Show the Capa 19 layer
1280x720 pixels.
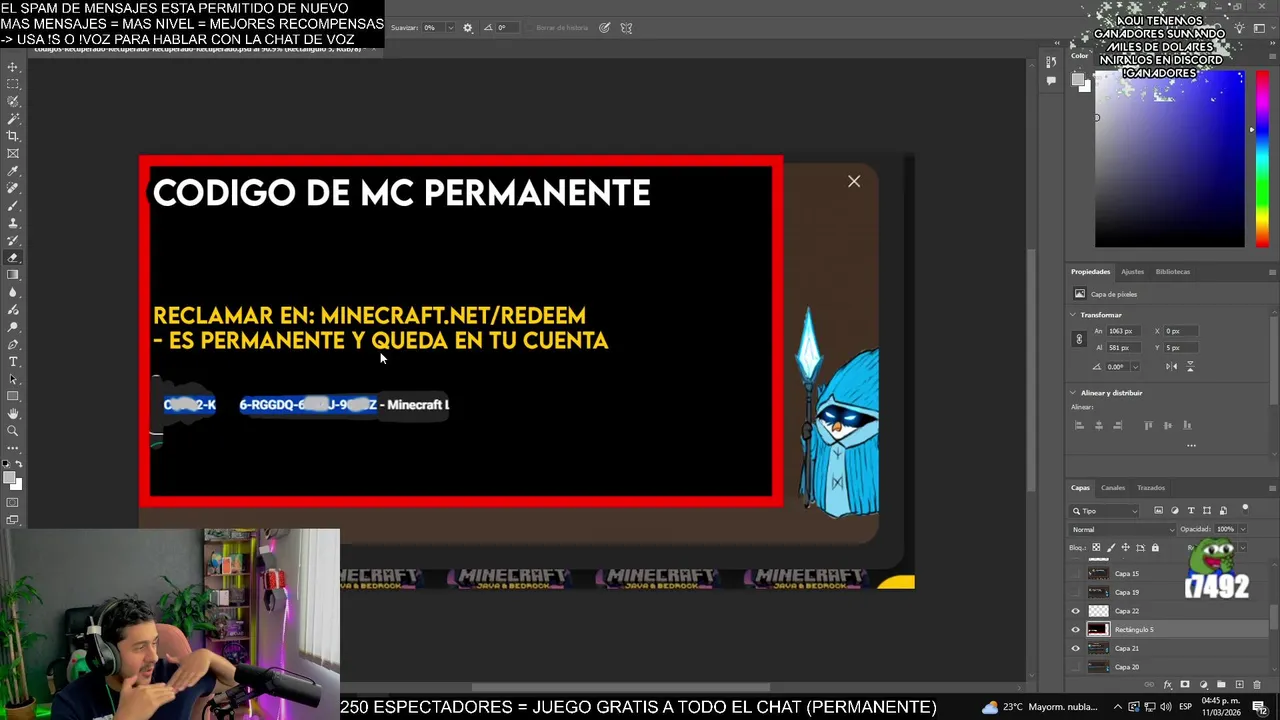[x=1075, y=592]
